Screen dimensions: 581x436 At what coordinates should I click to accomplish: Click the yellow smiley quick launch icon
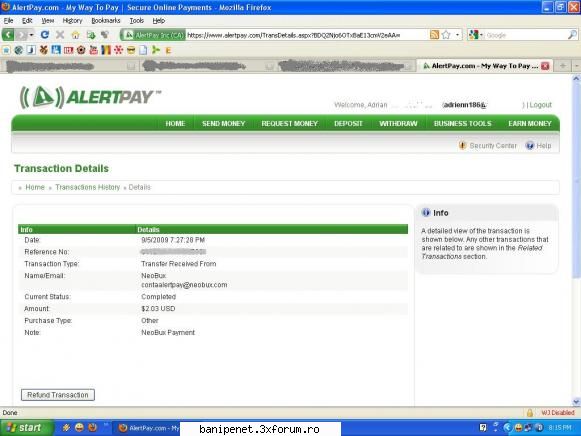[79, 427]
